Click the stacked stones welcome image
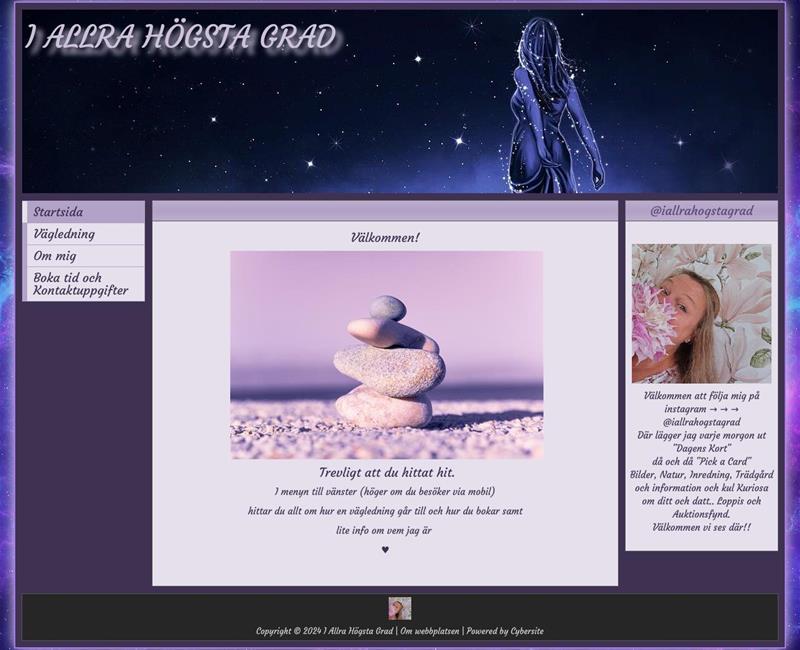 click(x=386, y=355)
